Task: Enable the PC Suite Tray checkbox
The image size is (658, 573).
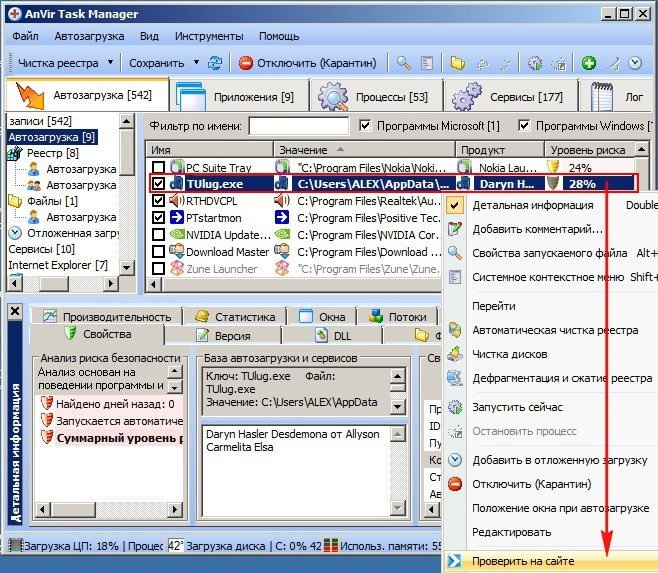Action: coord(157,167)
